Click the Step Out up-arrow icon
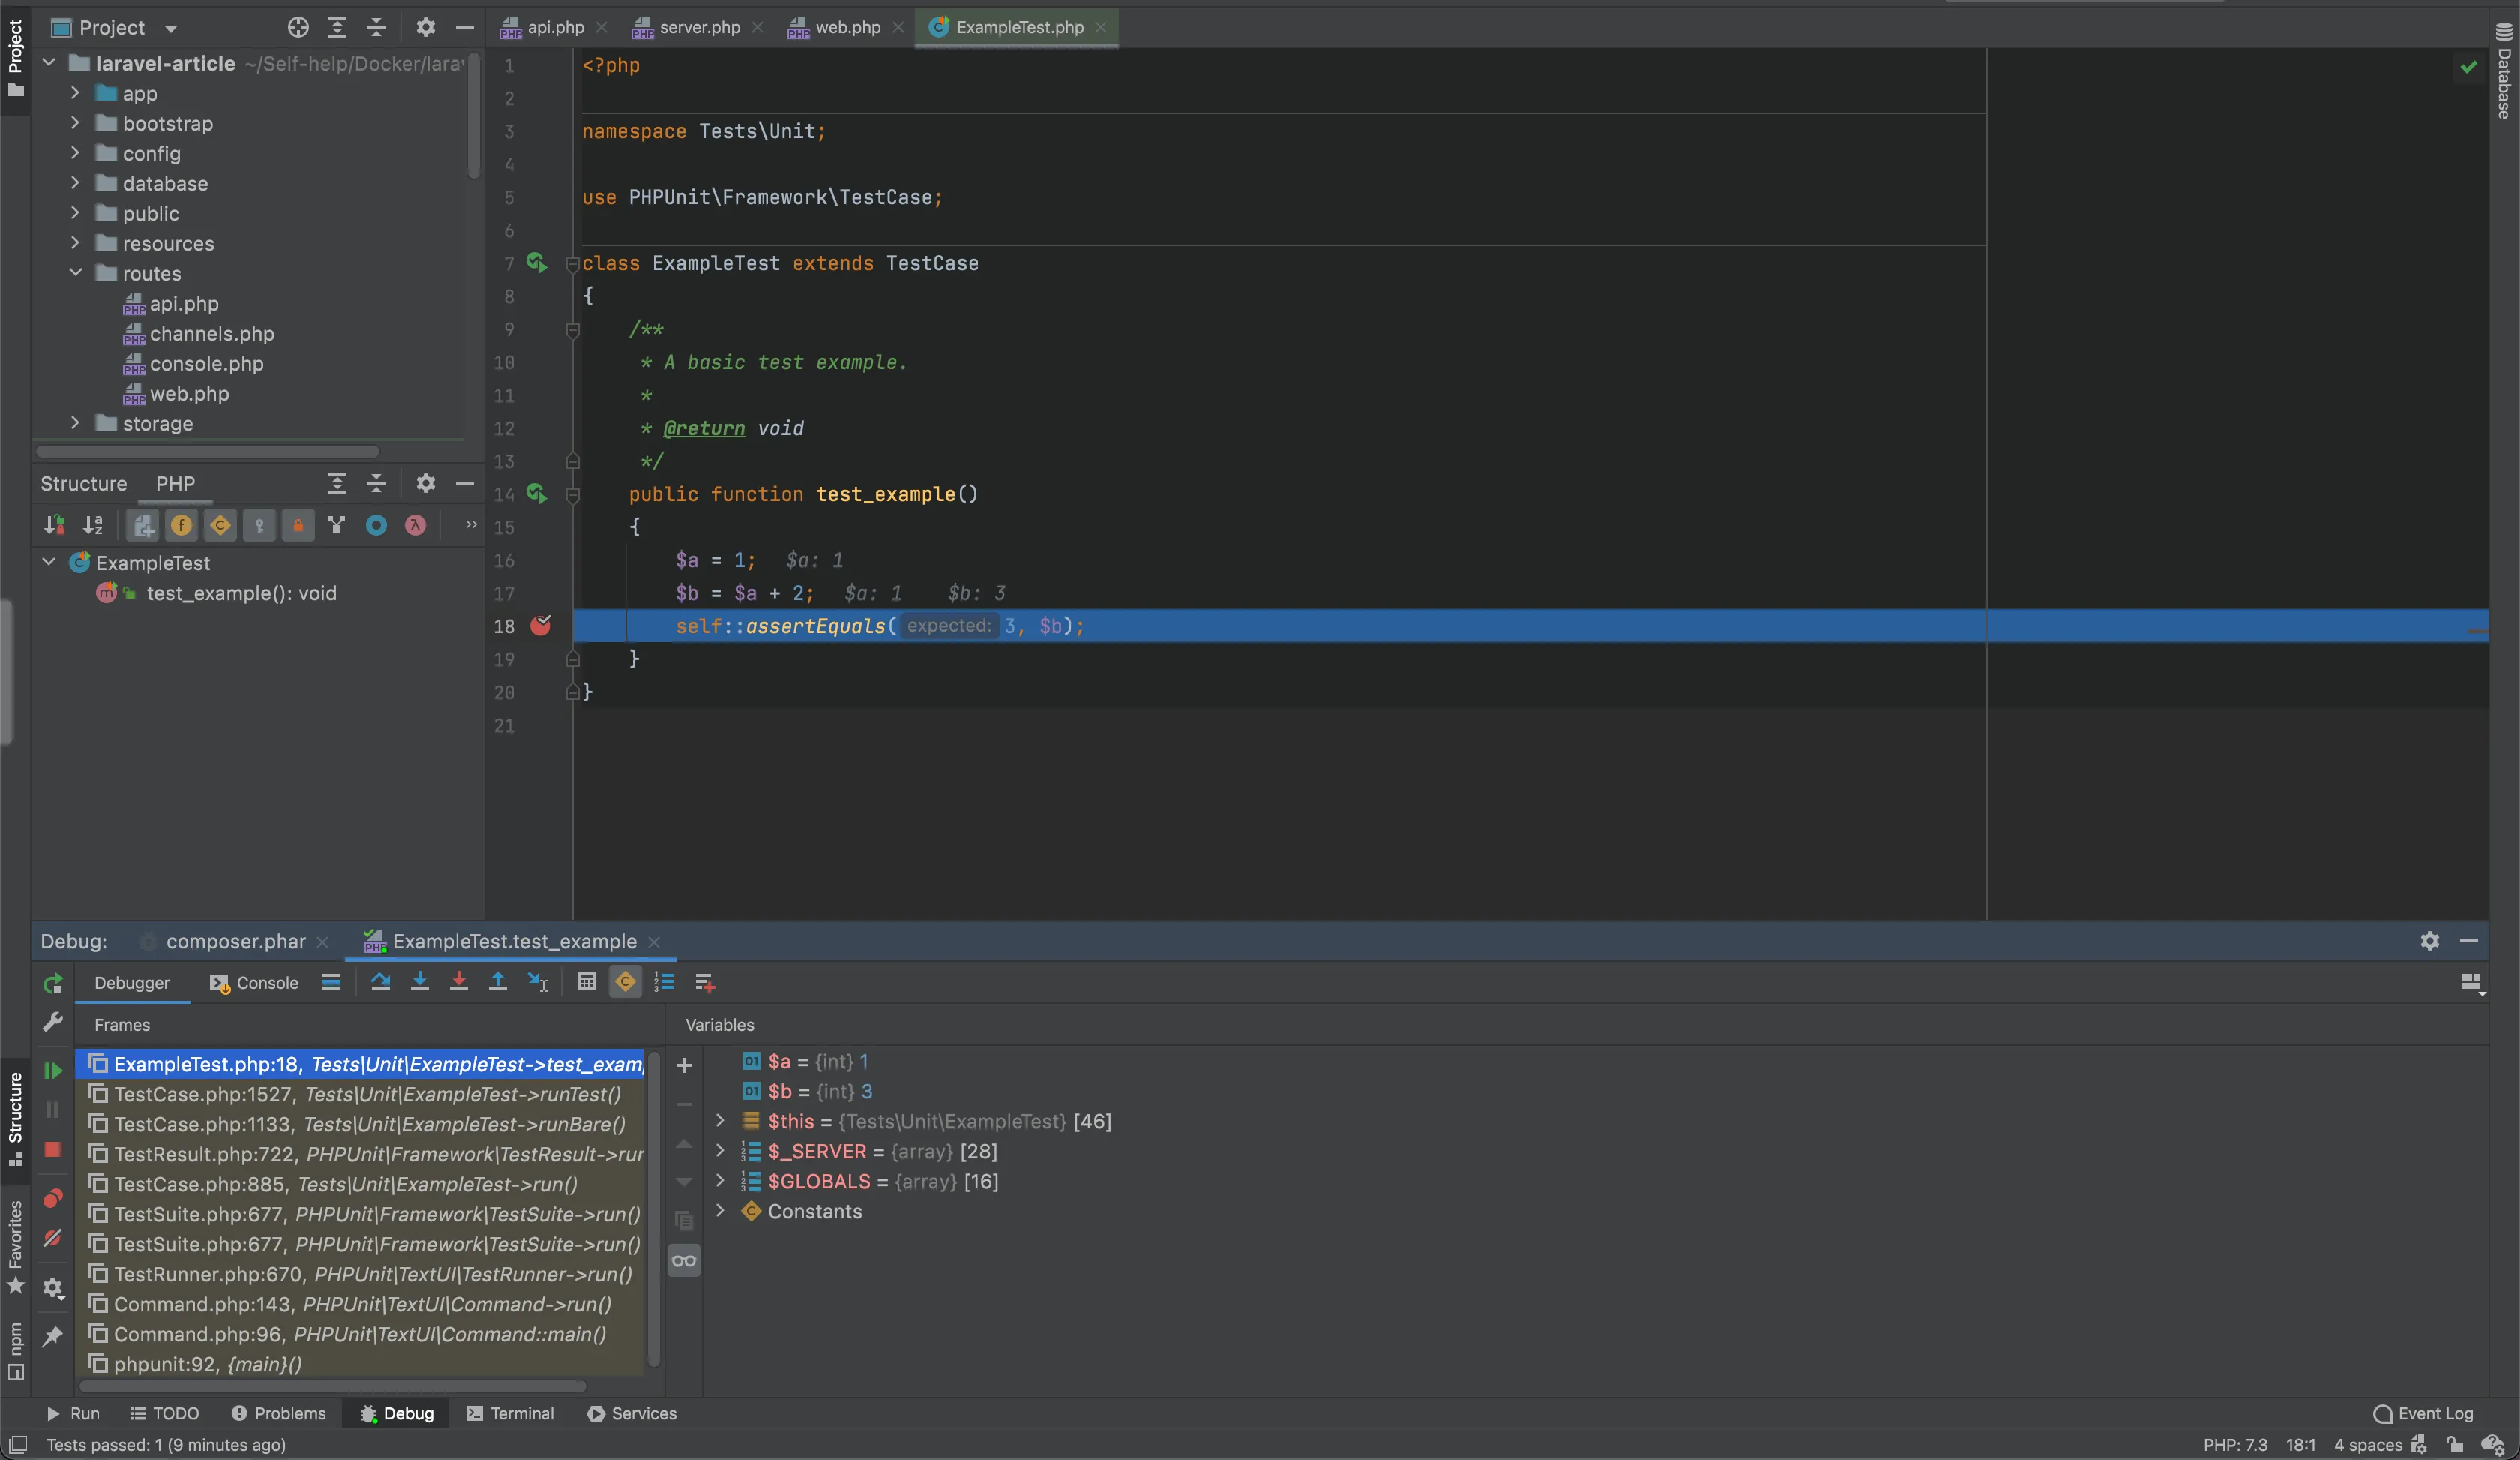Viewport: 2520px width, 1460px height. pyautogui.click(x=497, y=982)
